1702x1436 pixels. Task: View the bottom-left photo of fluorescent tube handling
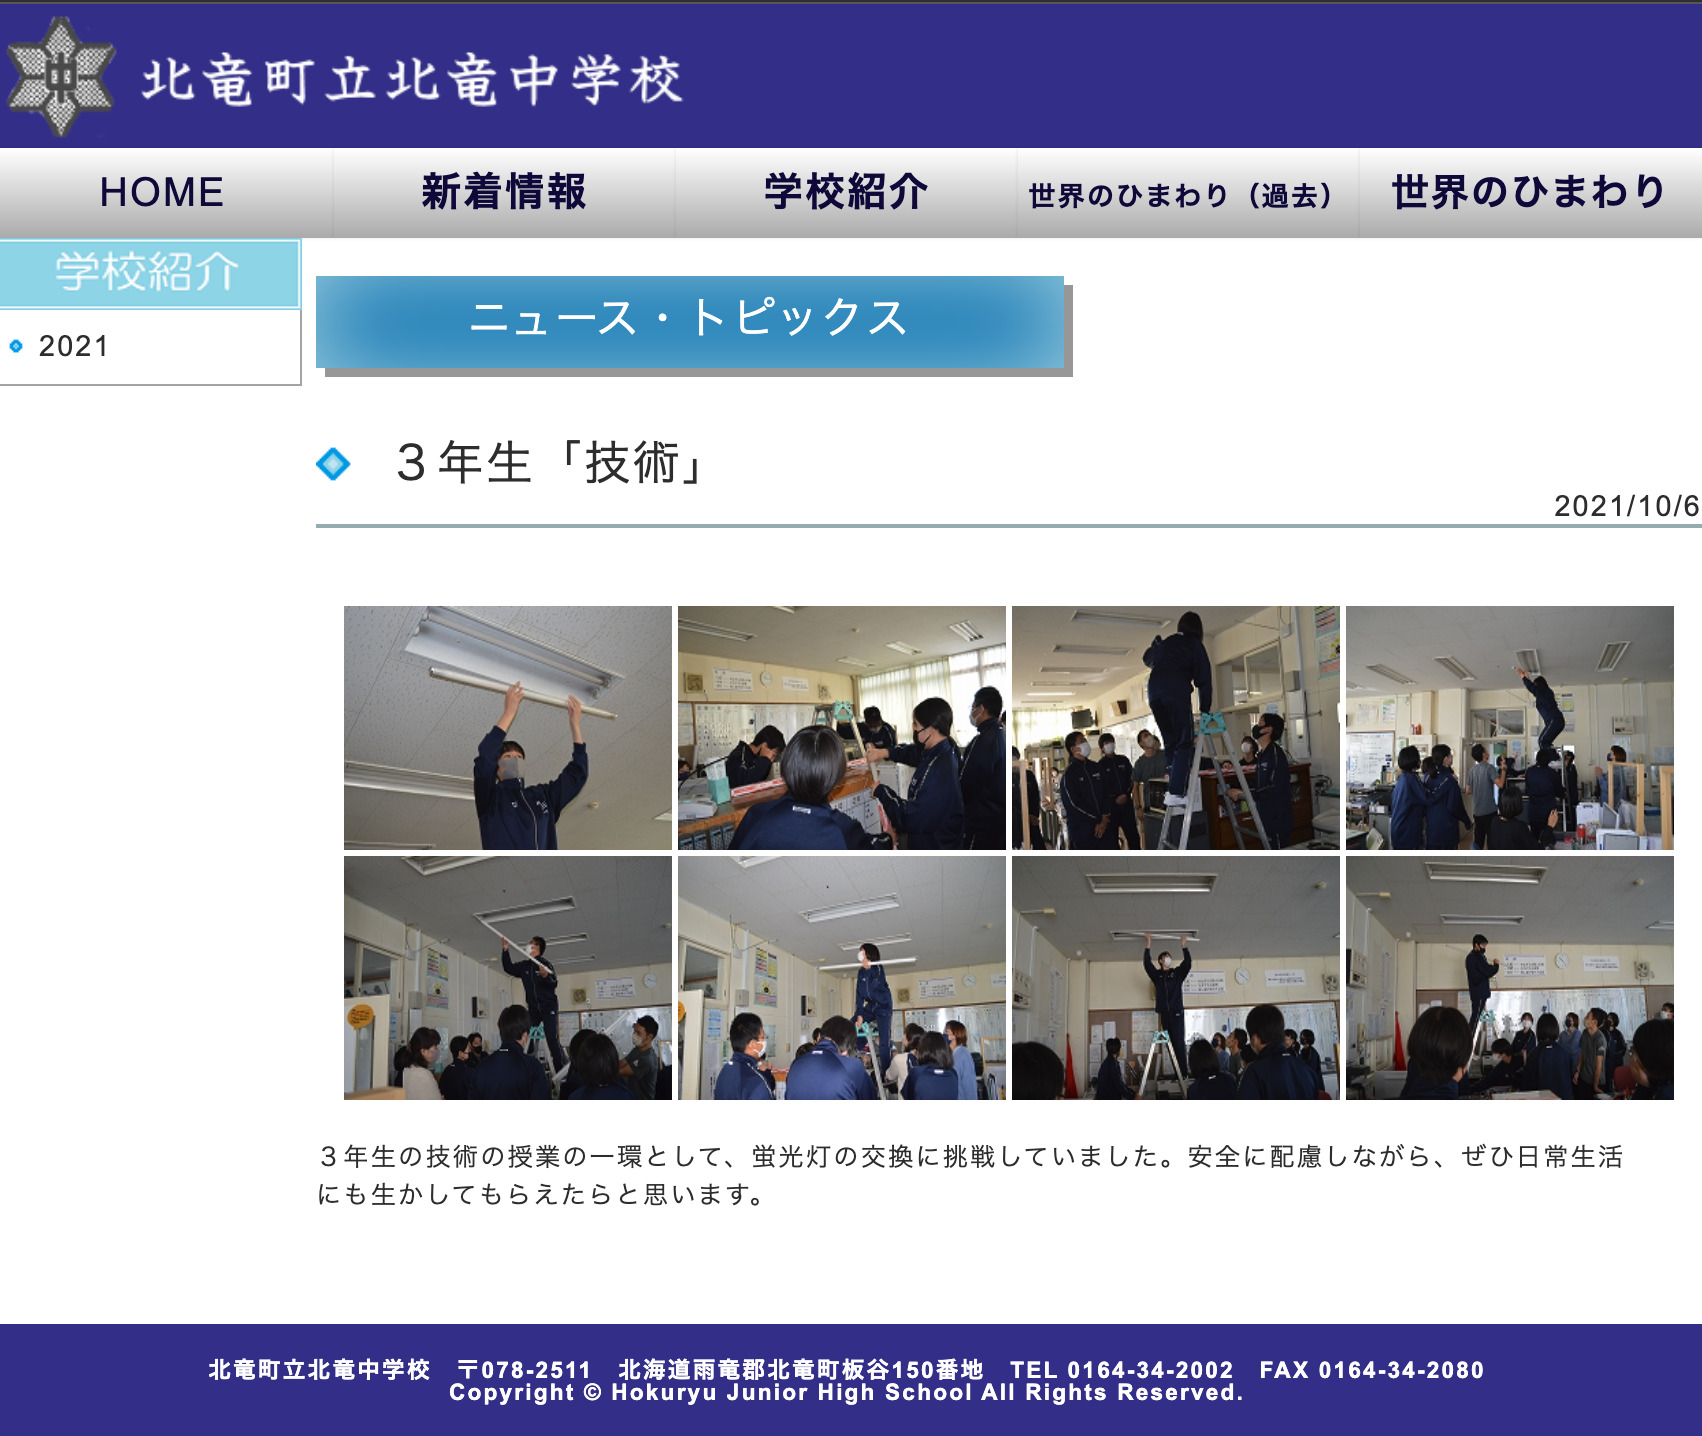(x=510, y=978)
